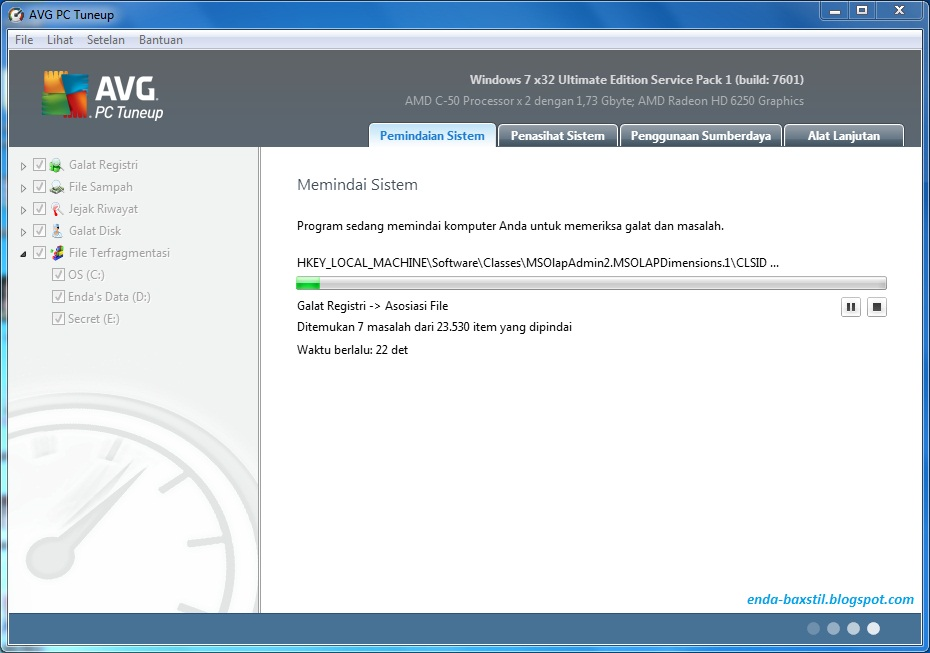930x653 pixels.
Task: Select the OS (C:) drive label
Action: coord(86,275)
